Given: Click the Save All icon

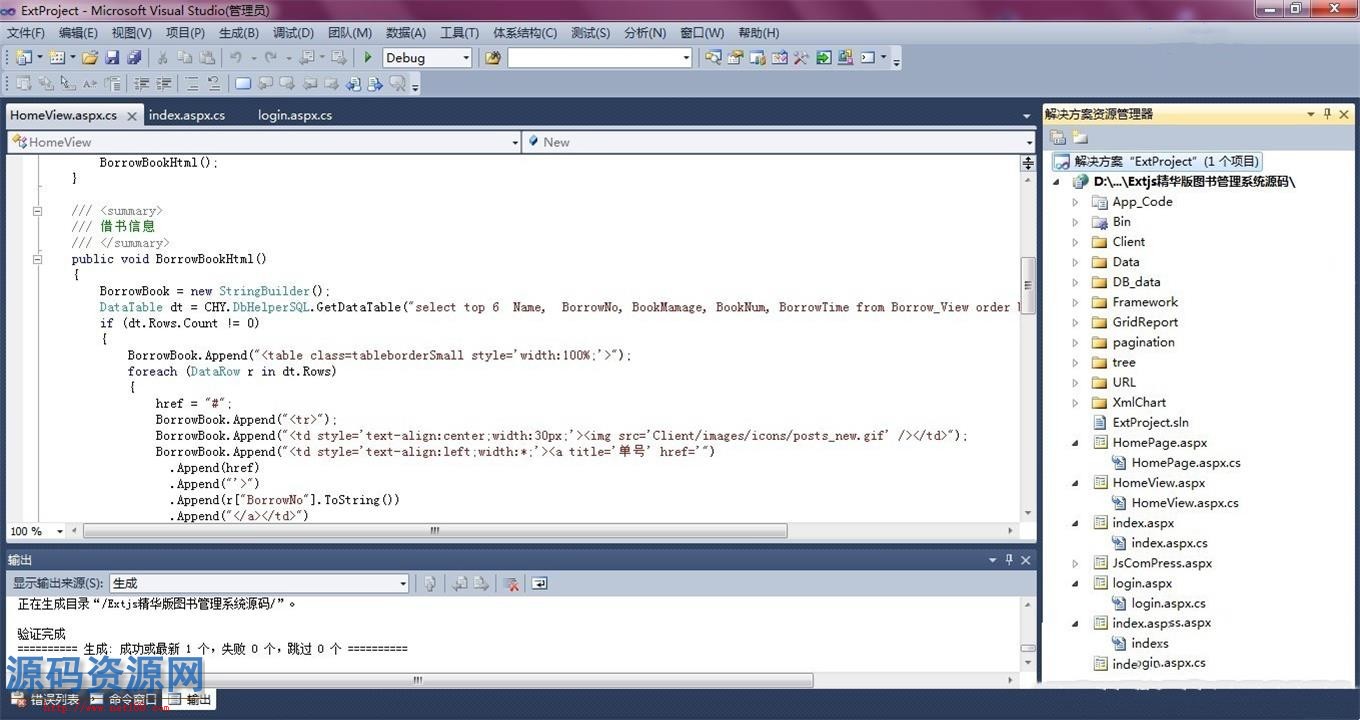Looking at the screenshot, I should click(133, 58).
